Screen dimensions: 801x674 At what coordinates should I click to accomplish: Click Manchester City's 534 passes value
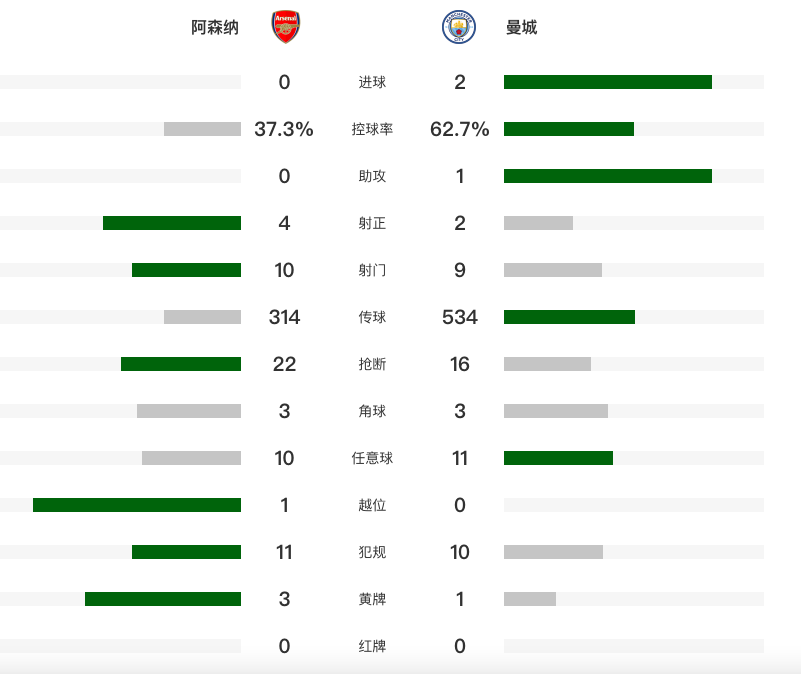coord(460,317)
